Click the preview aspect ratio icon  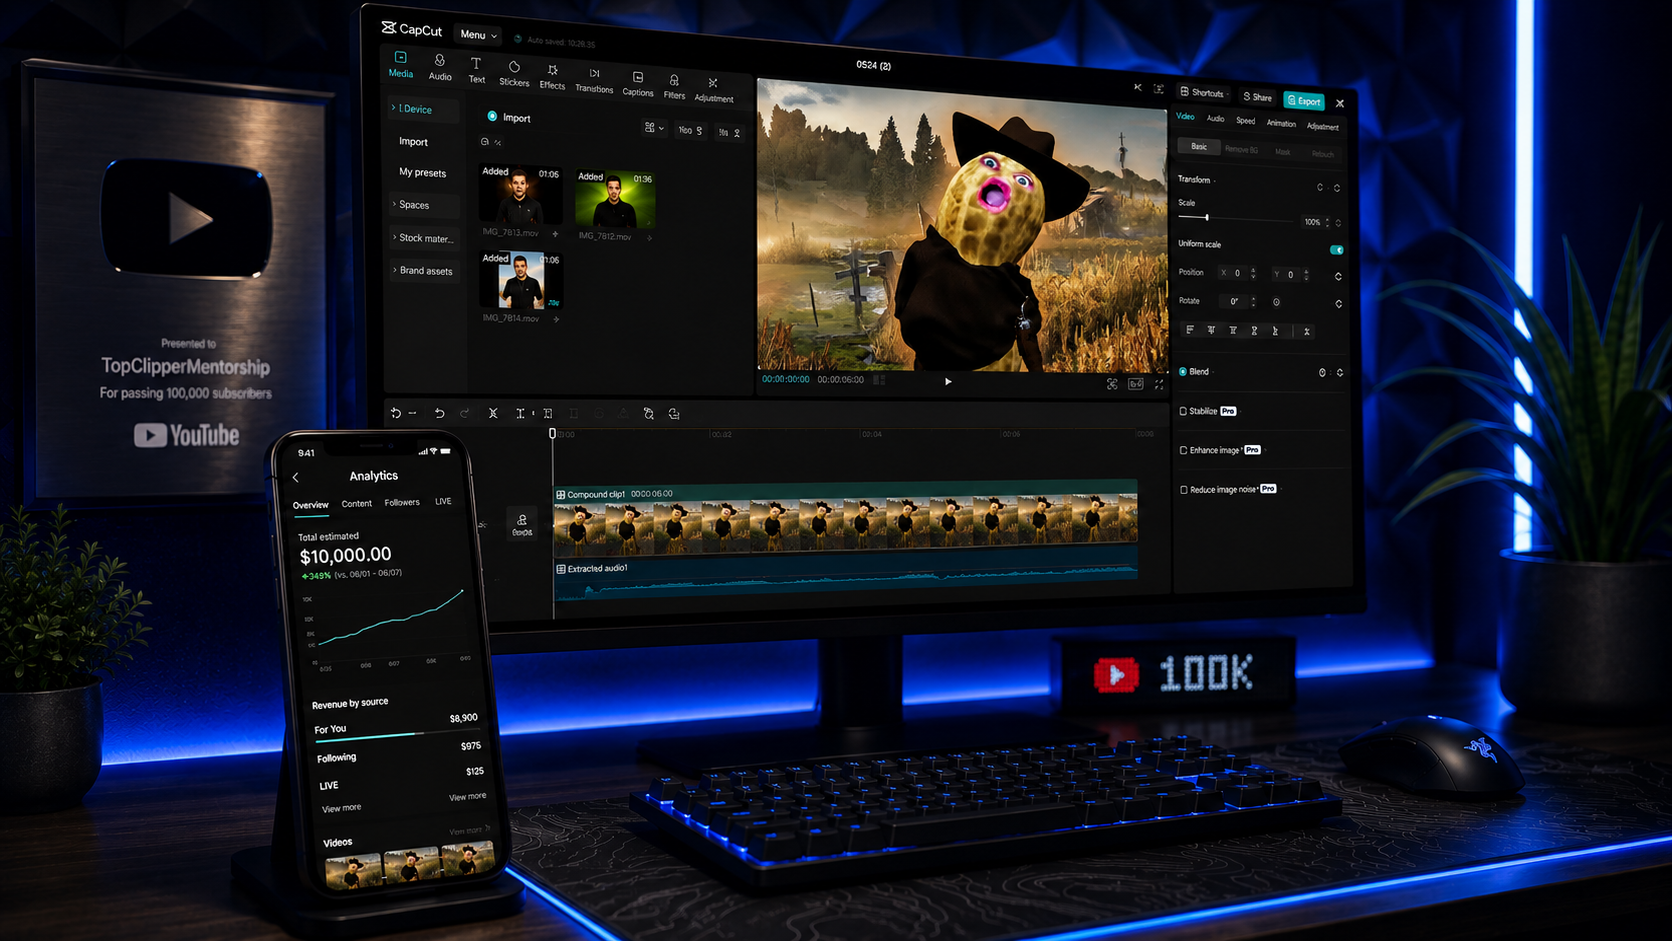(x=1136, y=384)
